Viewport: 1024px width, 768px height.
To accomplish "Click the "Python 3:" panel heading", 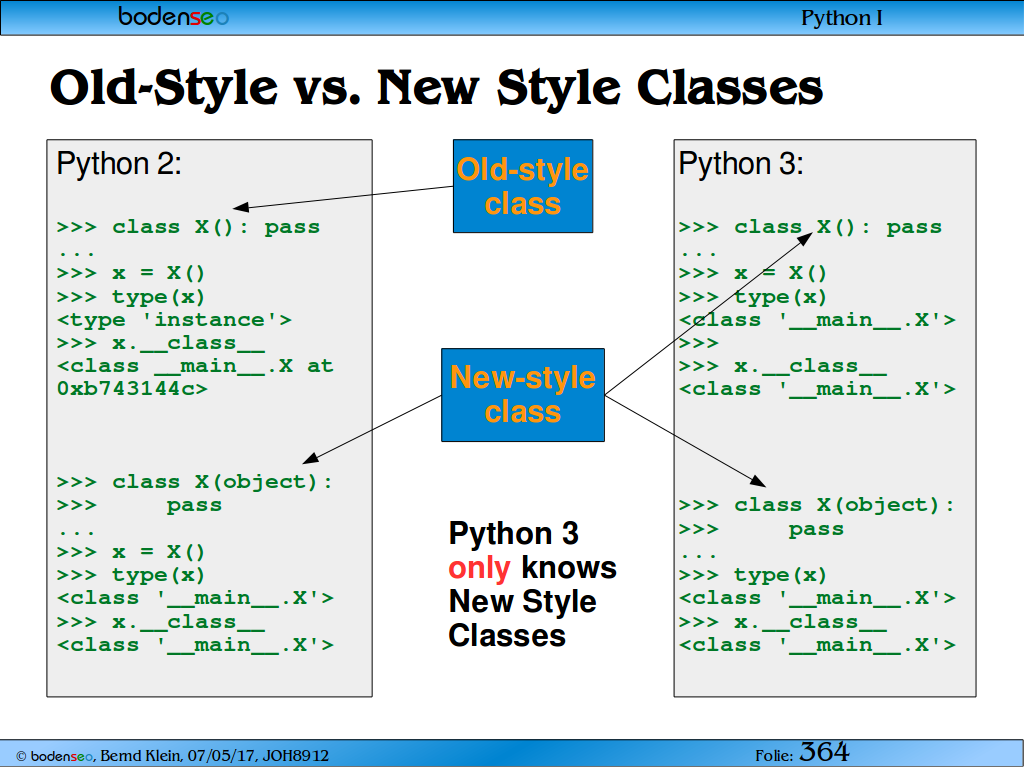I will 741,163.
